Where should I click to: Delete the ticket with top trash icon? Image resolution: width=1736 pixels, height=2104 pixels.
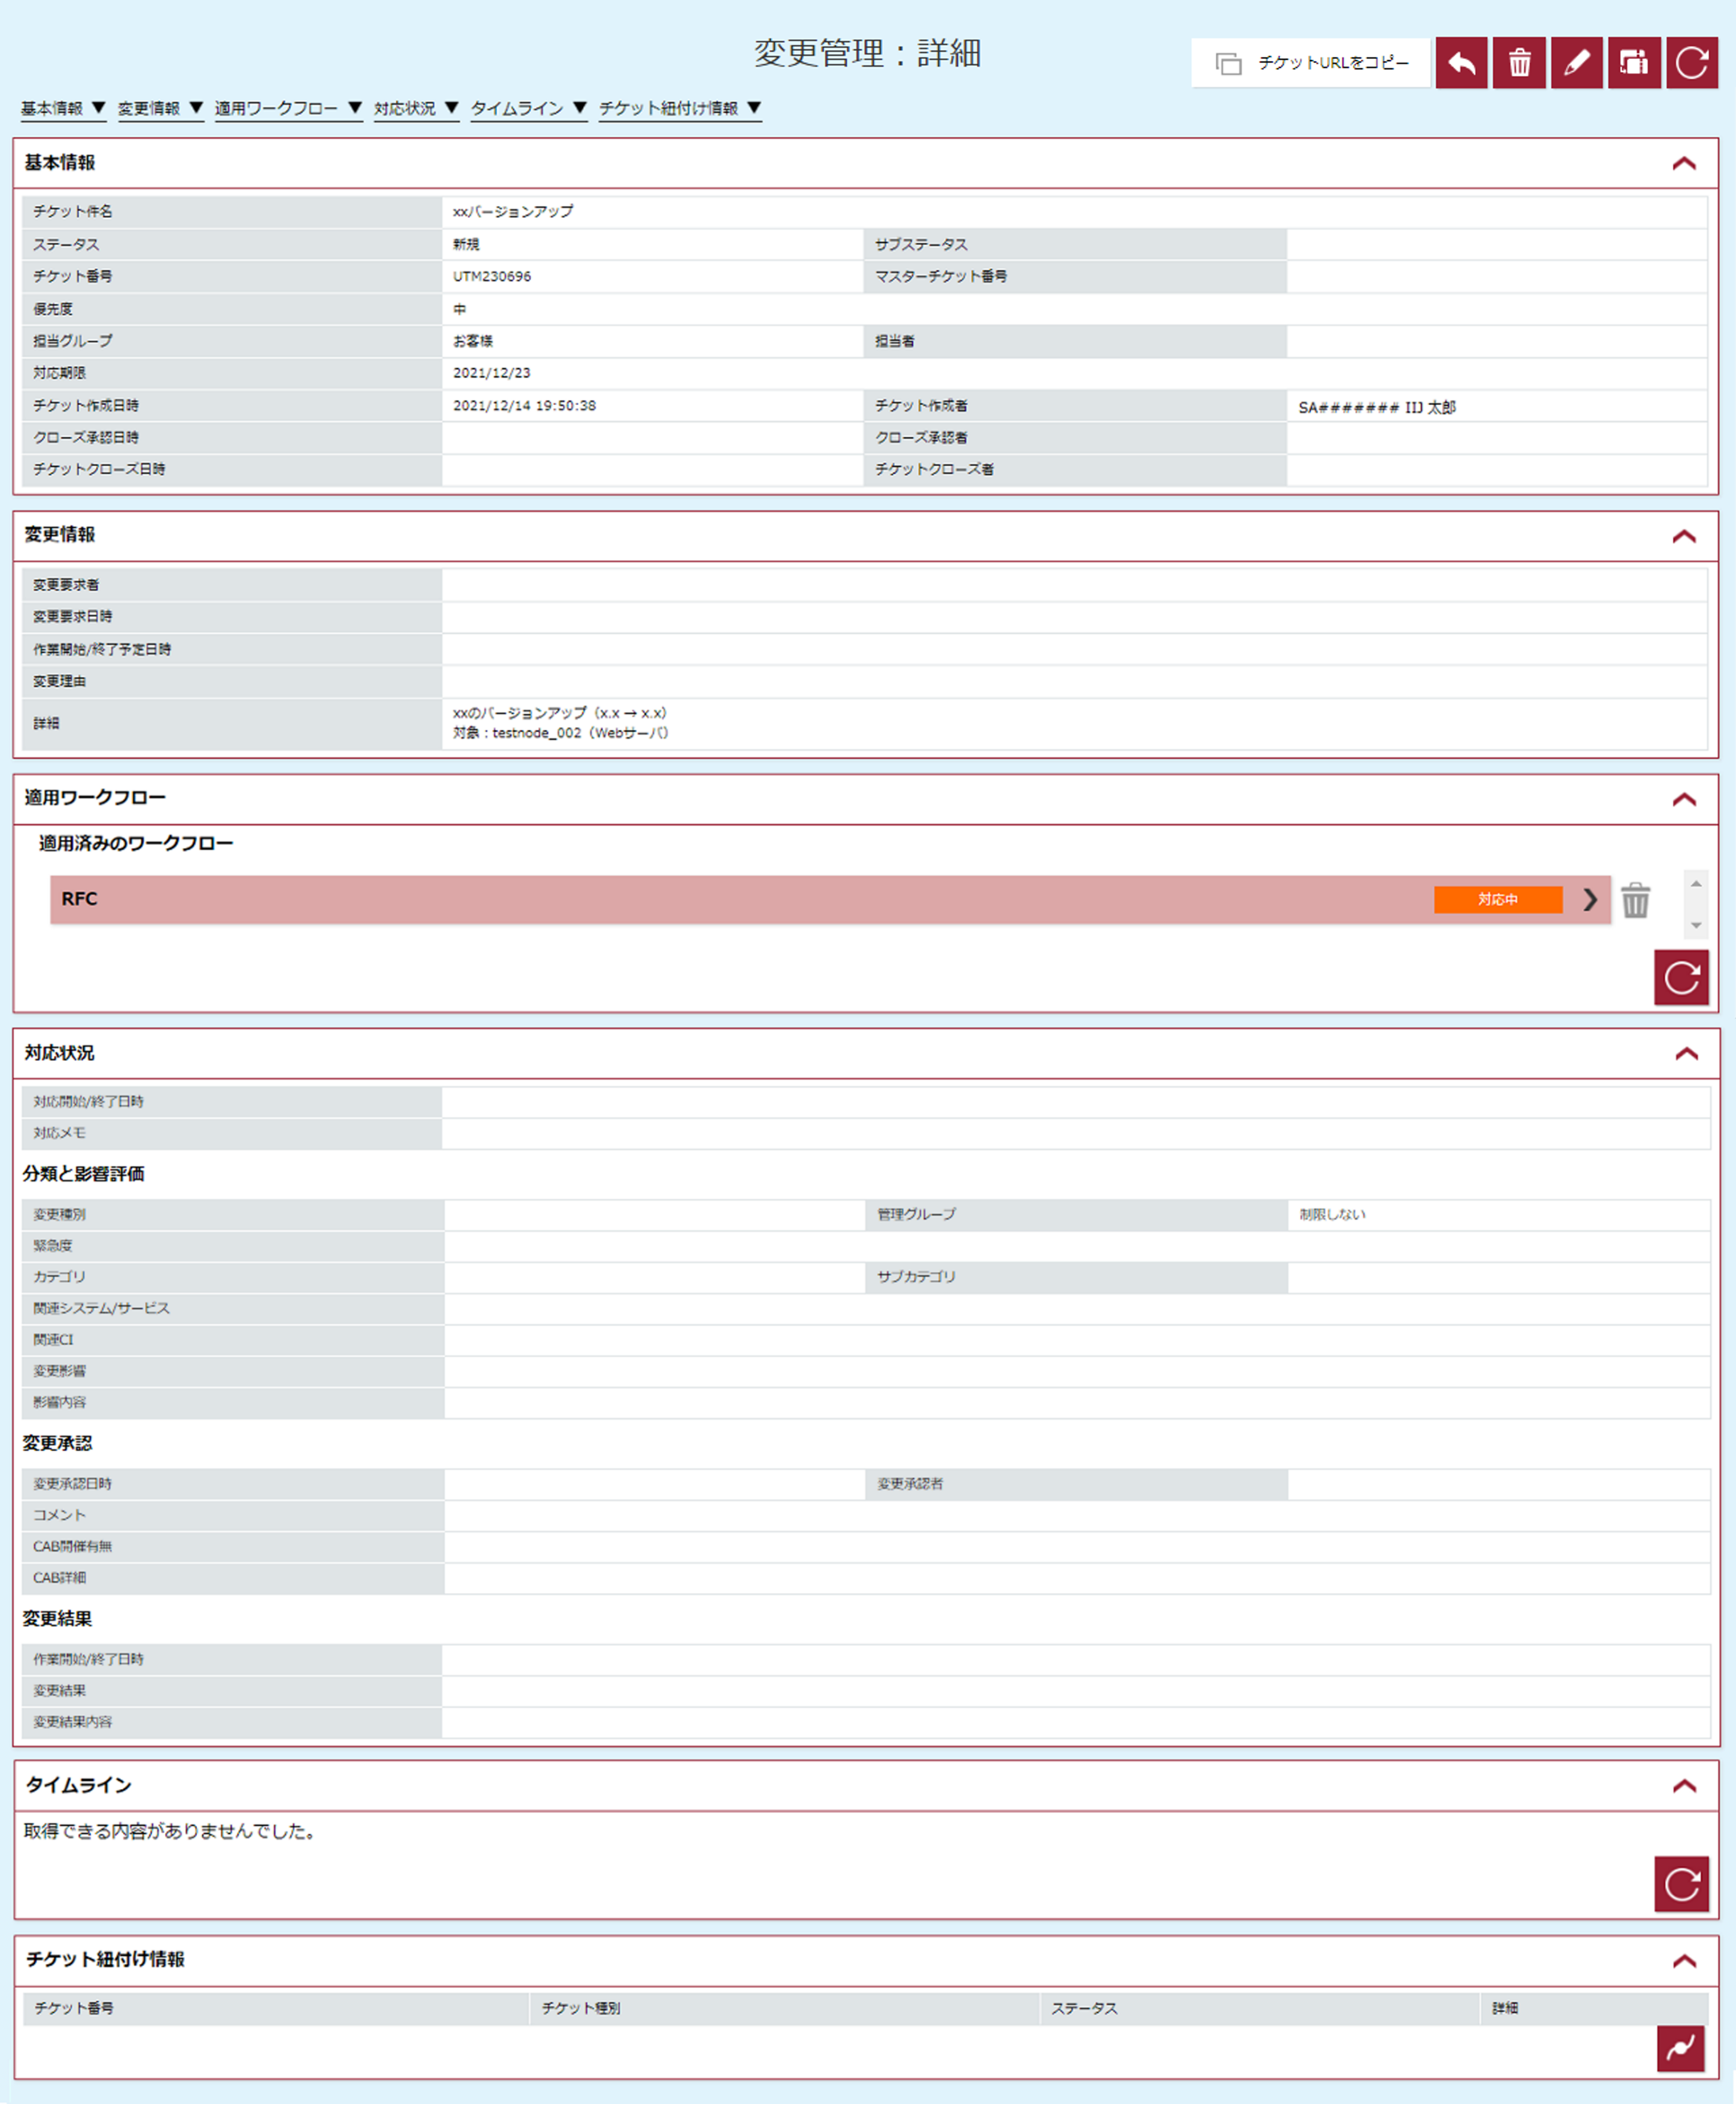point(1519,63)
